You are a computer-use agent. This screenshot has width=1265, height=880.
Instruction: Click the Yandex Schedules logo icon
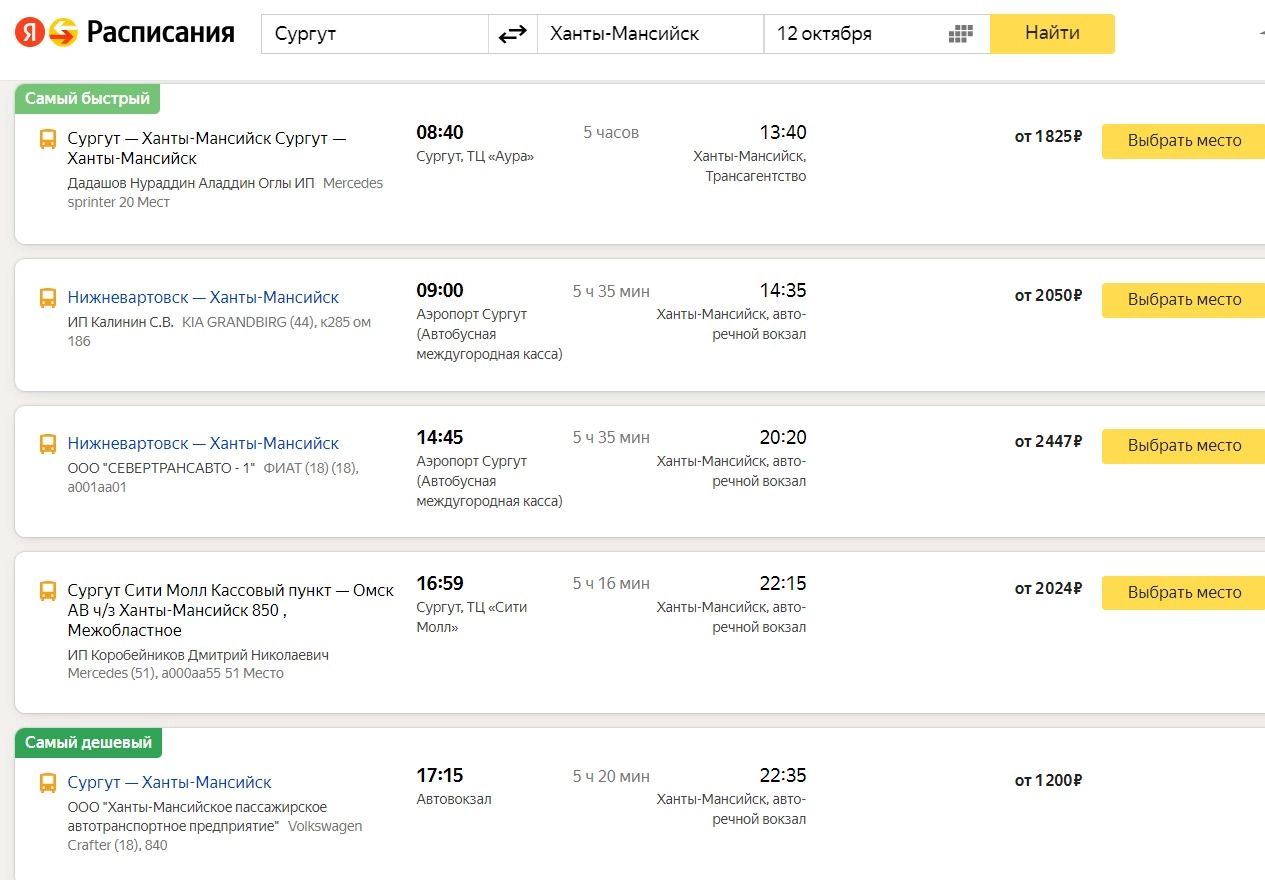pyautogui.click(x=46, y=33)
